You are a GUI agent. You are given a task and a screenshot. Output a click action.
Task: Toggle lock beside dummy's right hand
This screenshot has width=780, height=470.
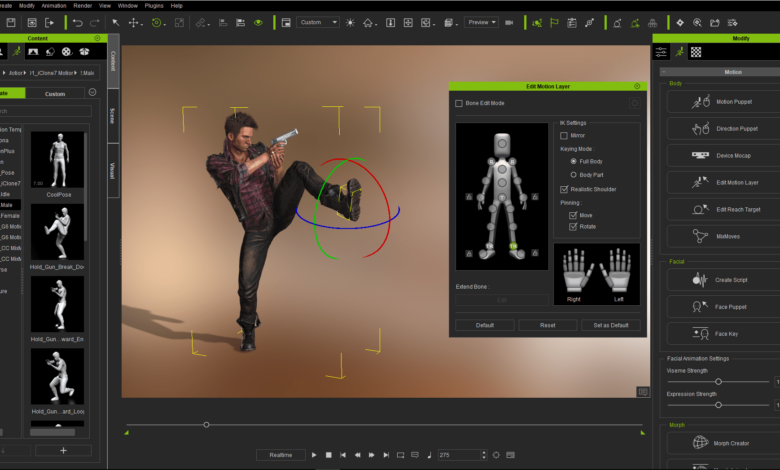[469, 196]
